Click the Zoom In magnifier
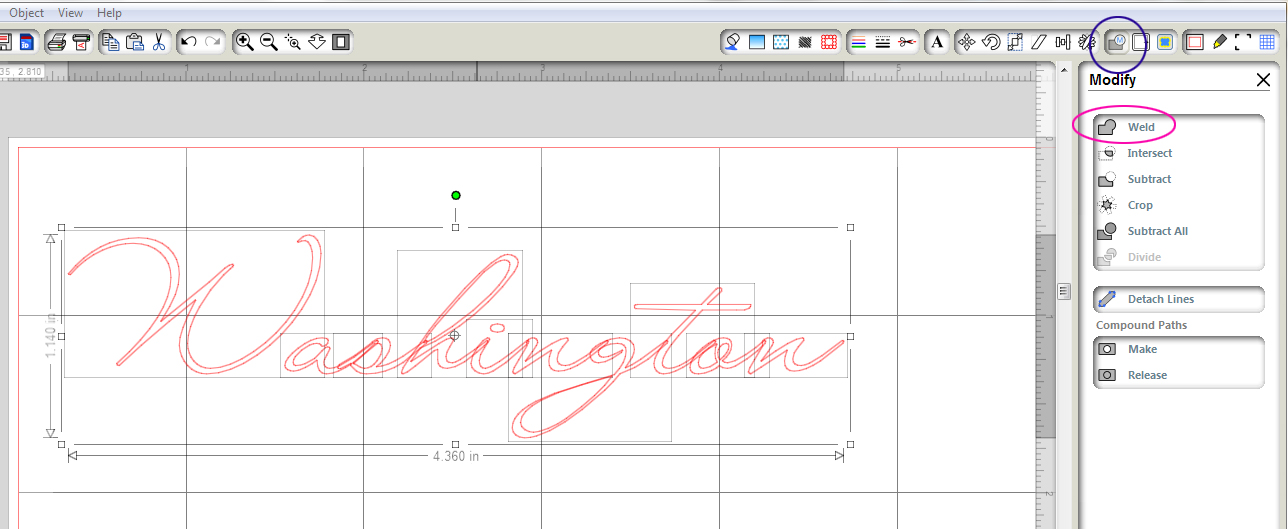Image resolution: width=1288 pixels, height=529 pixels. click(245, 42)
